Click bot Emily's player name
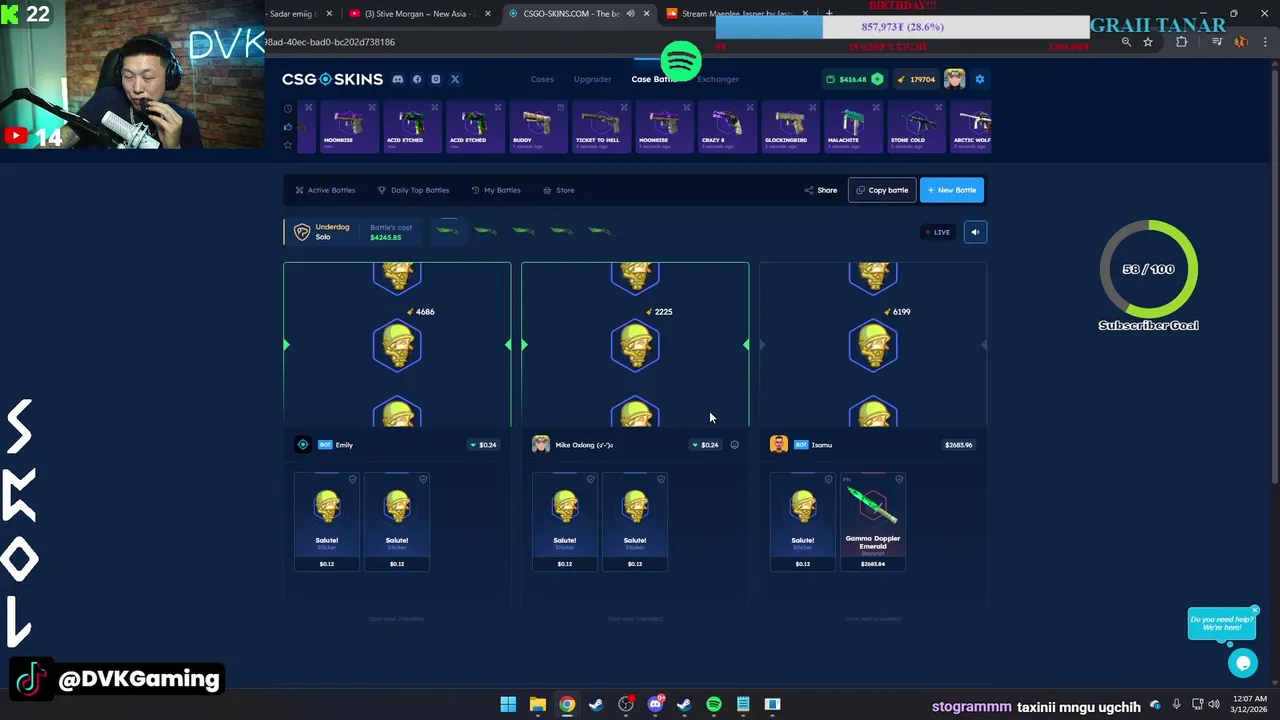This screenshot has width=1280, height=720. tap(344, 445)
